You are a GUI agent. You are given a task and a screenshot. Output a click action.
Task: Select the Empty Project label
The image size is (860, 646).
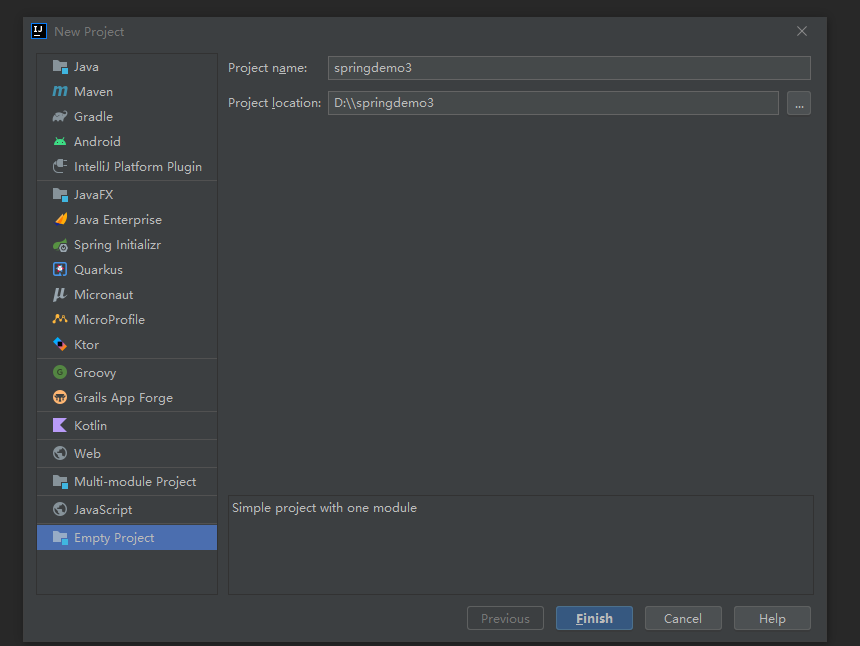pyautogui.click(x=114, y=537)
